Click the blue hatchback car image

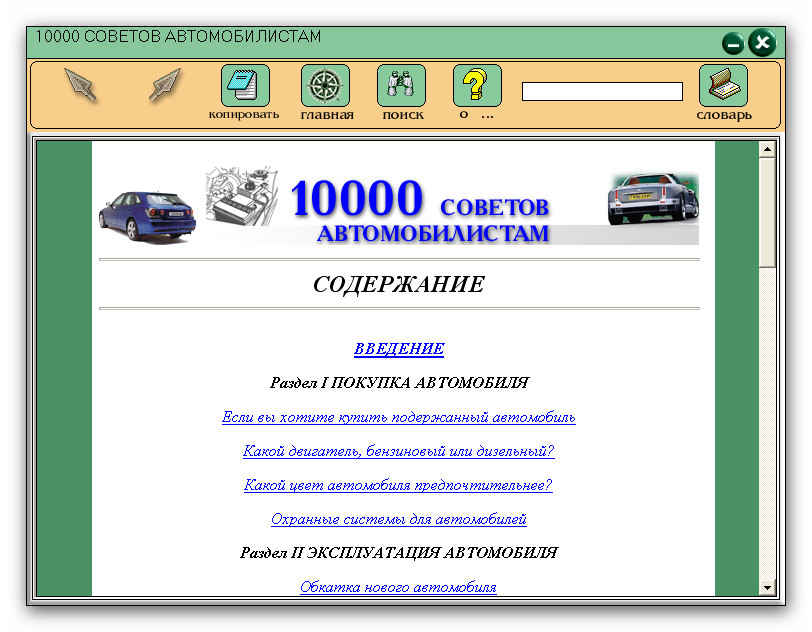148,216
